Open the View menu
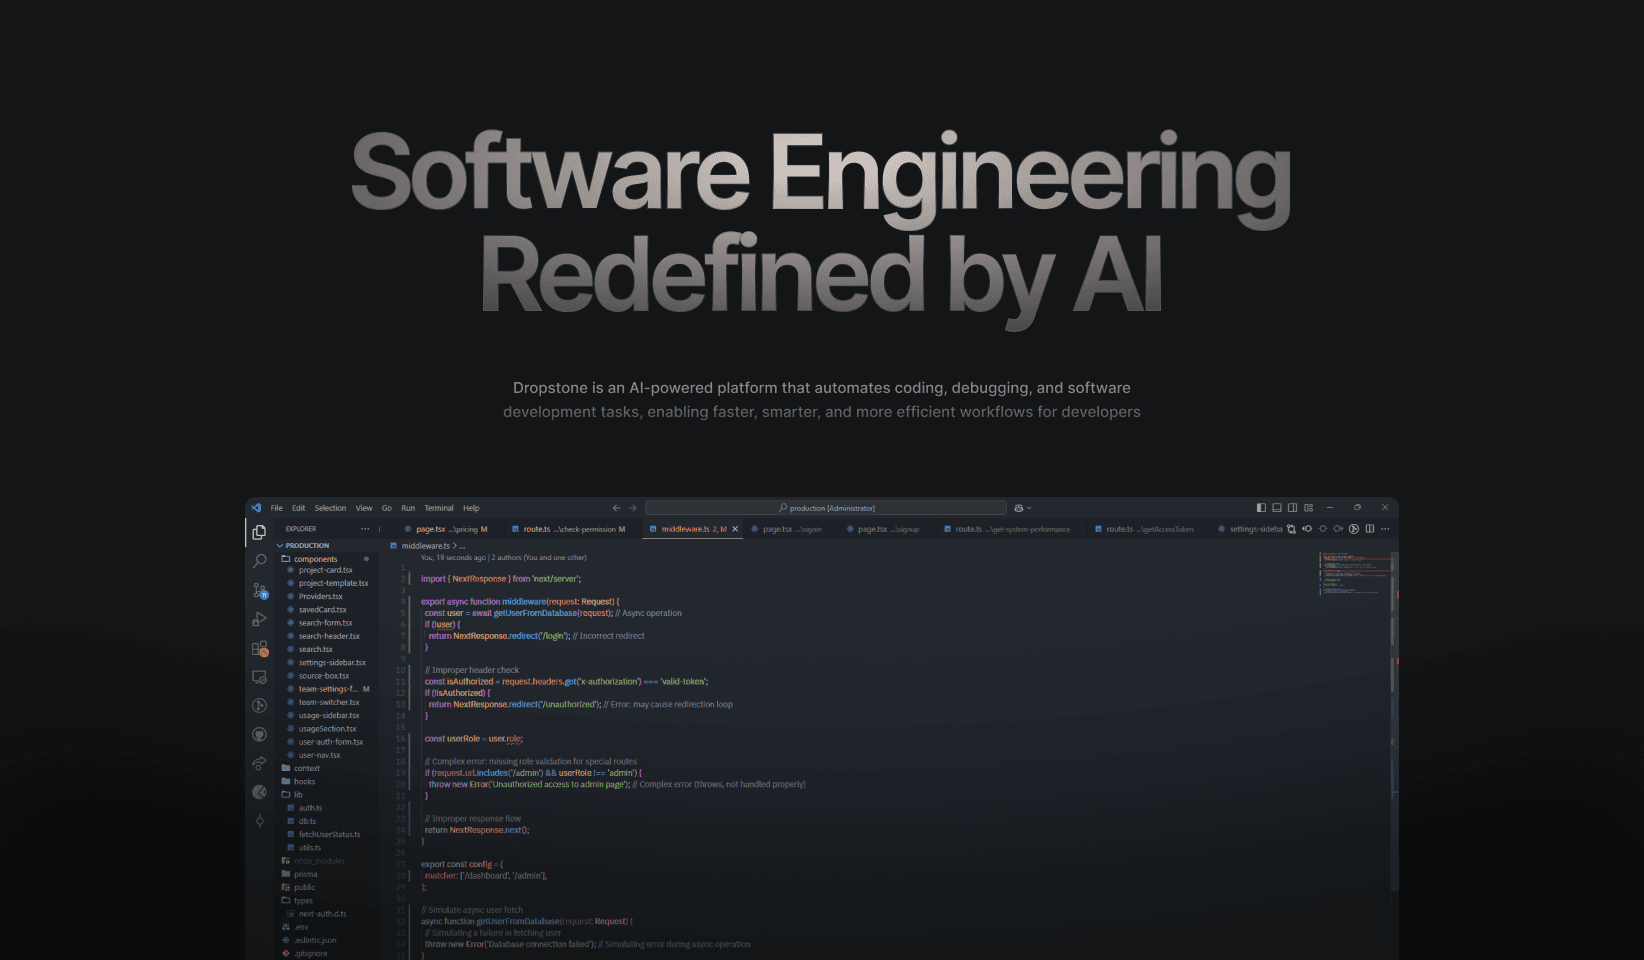 pos(364,508)
